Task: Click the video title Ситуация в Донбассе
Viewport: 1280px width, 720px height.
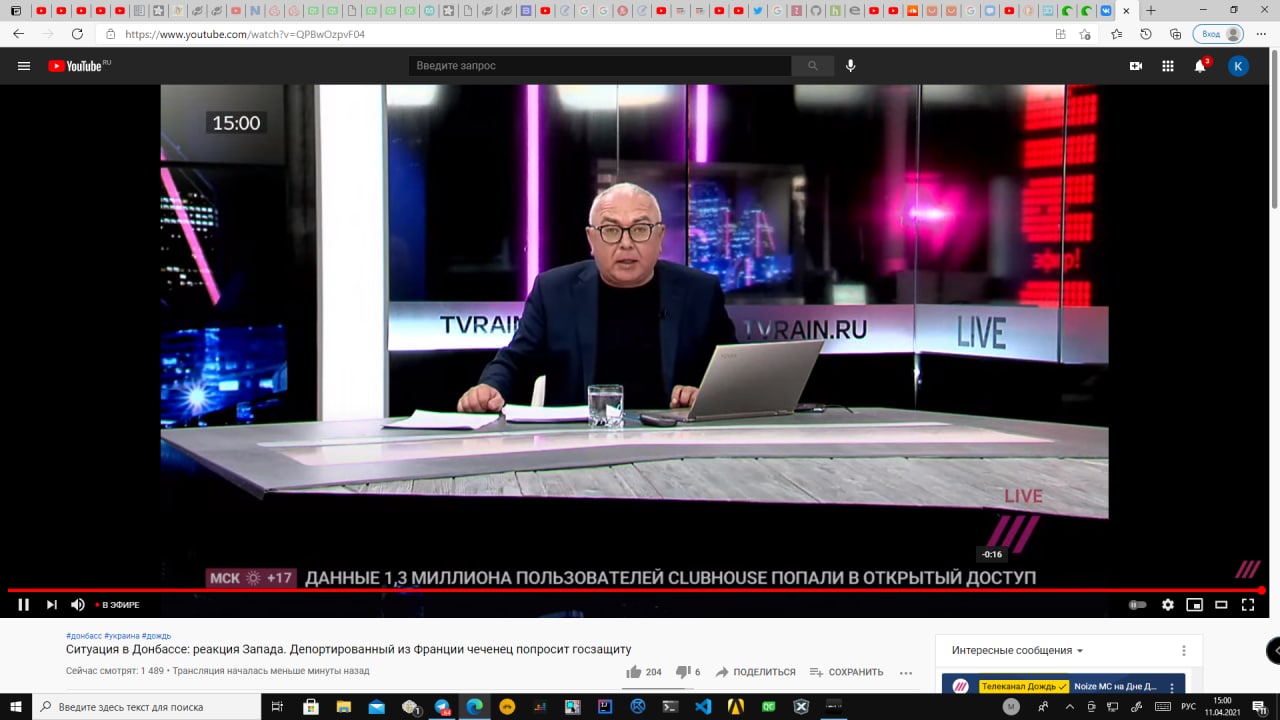Action: tap(349, 650)
